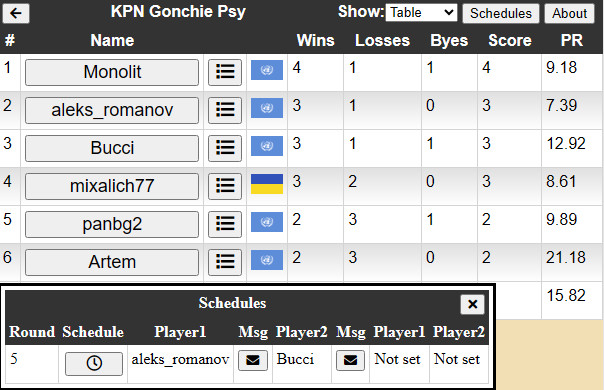Open the match list icon for Bucci
Screen dimensions: 604x390
[225, 148]
